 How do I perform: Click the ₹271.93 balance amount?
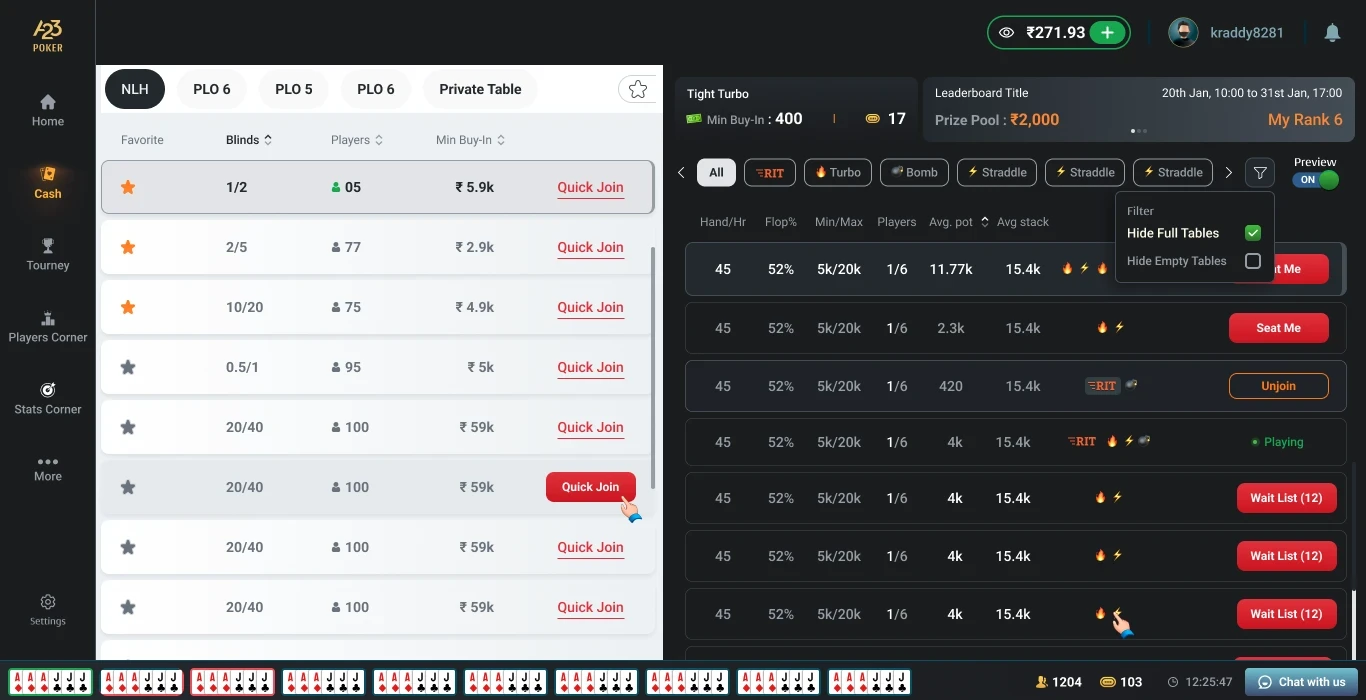[x=1055, y=33]
